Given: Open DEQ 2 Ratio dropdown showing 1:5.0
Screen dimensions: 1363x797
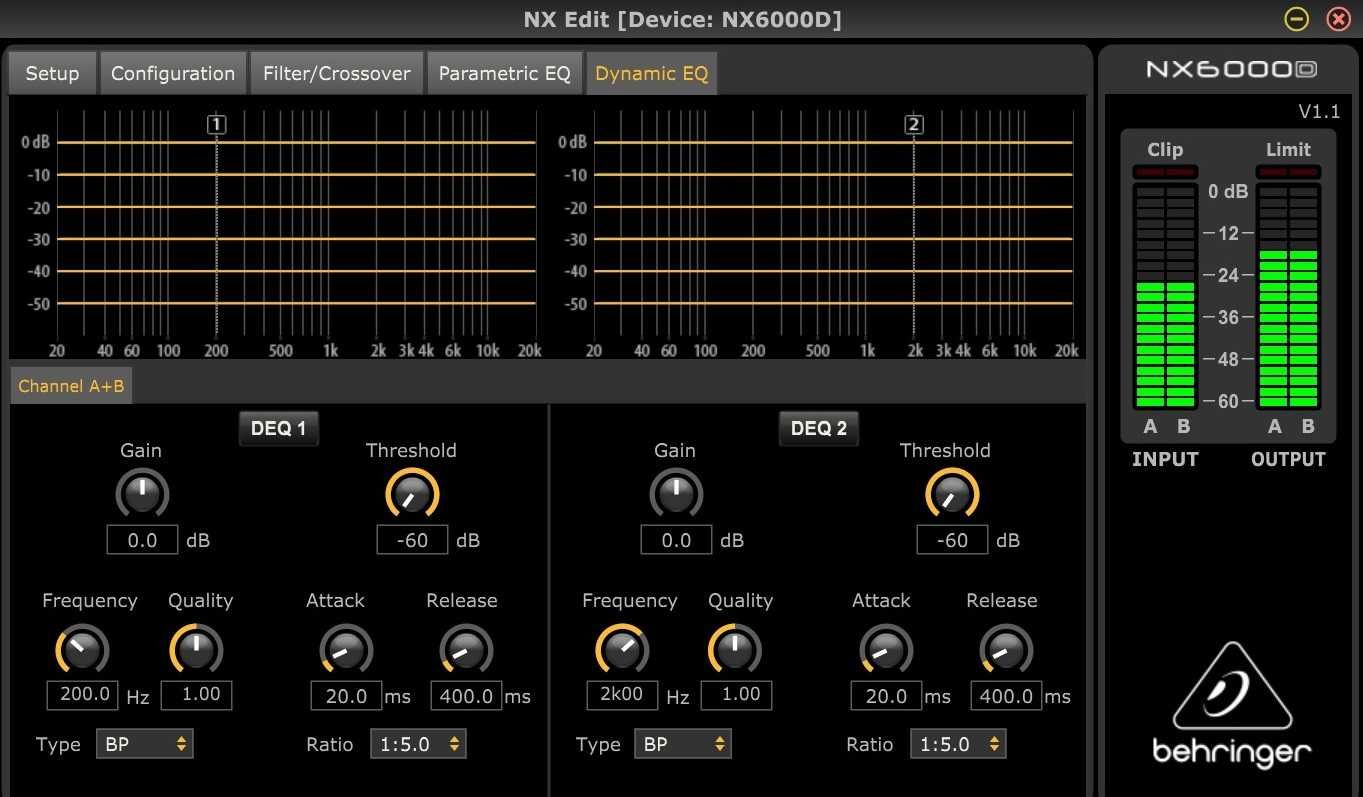Looking at the screenshot, I should click(959, 744).
